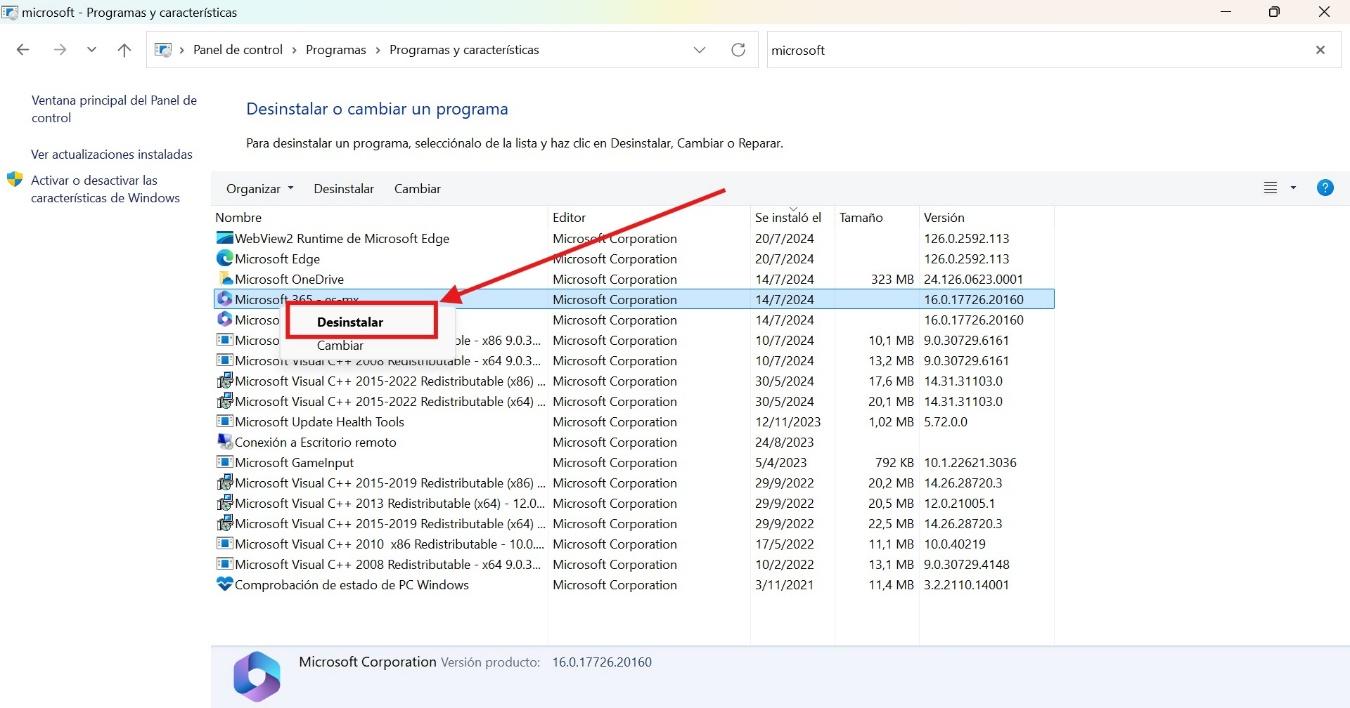This screenshot has width=1350, height=708.
Task: Clear the microsoft search query with the X
Action: [x=1319, y=49]
